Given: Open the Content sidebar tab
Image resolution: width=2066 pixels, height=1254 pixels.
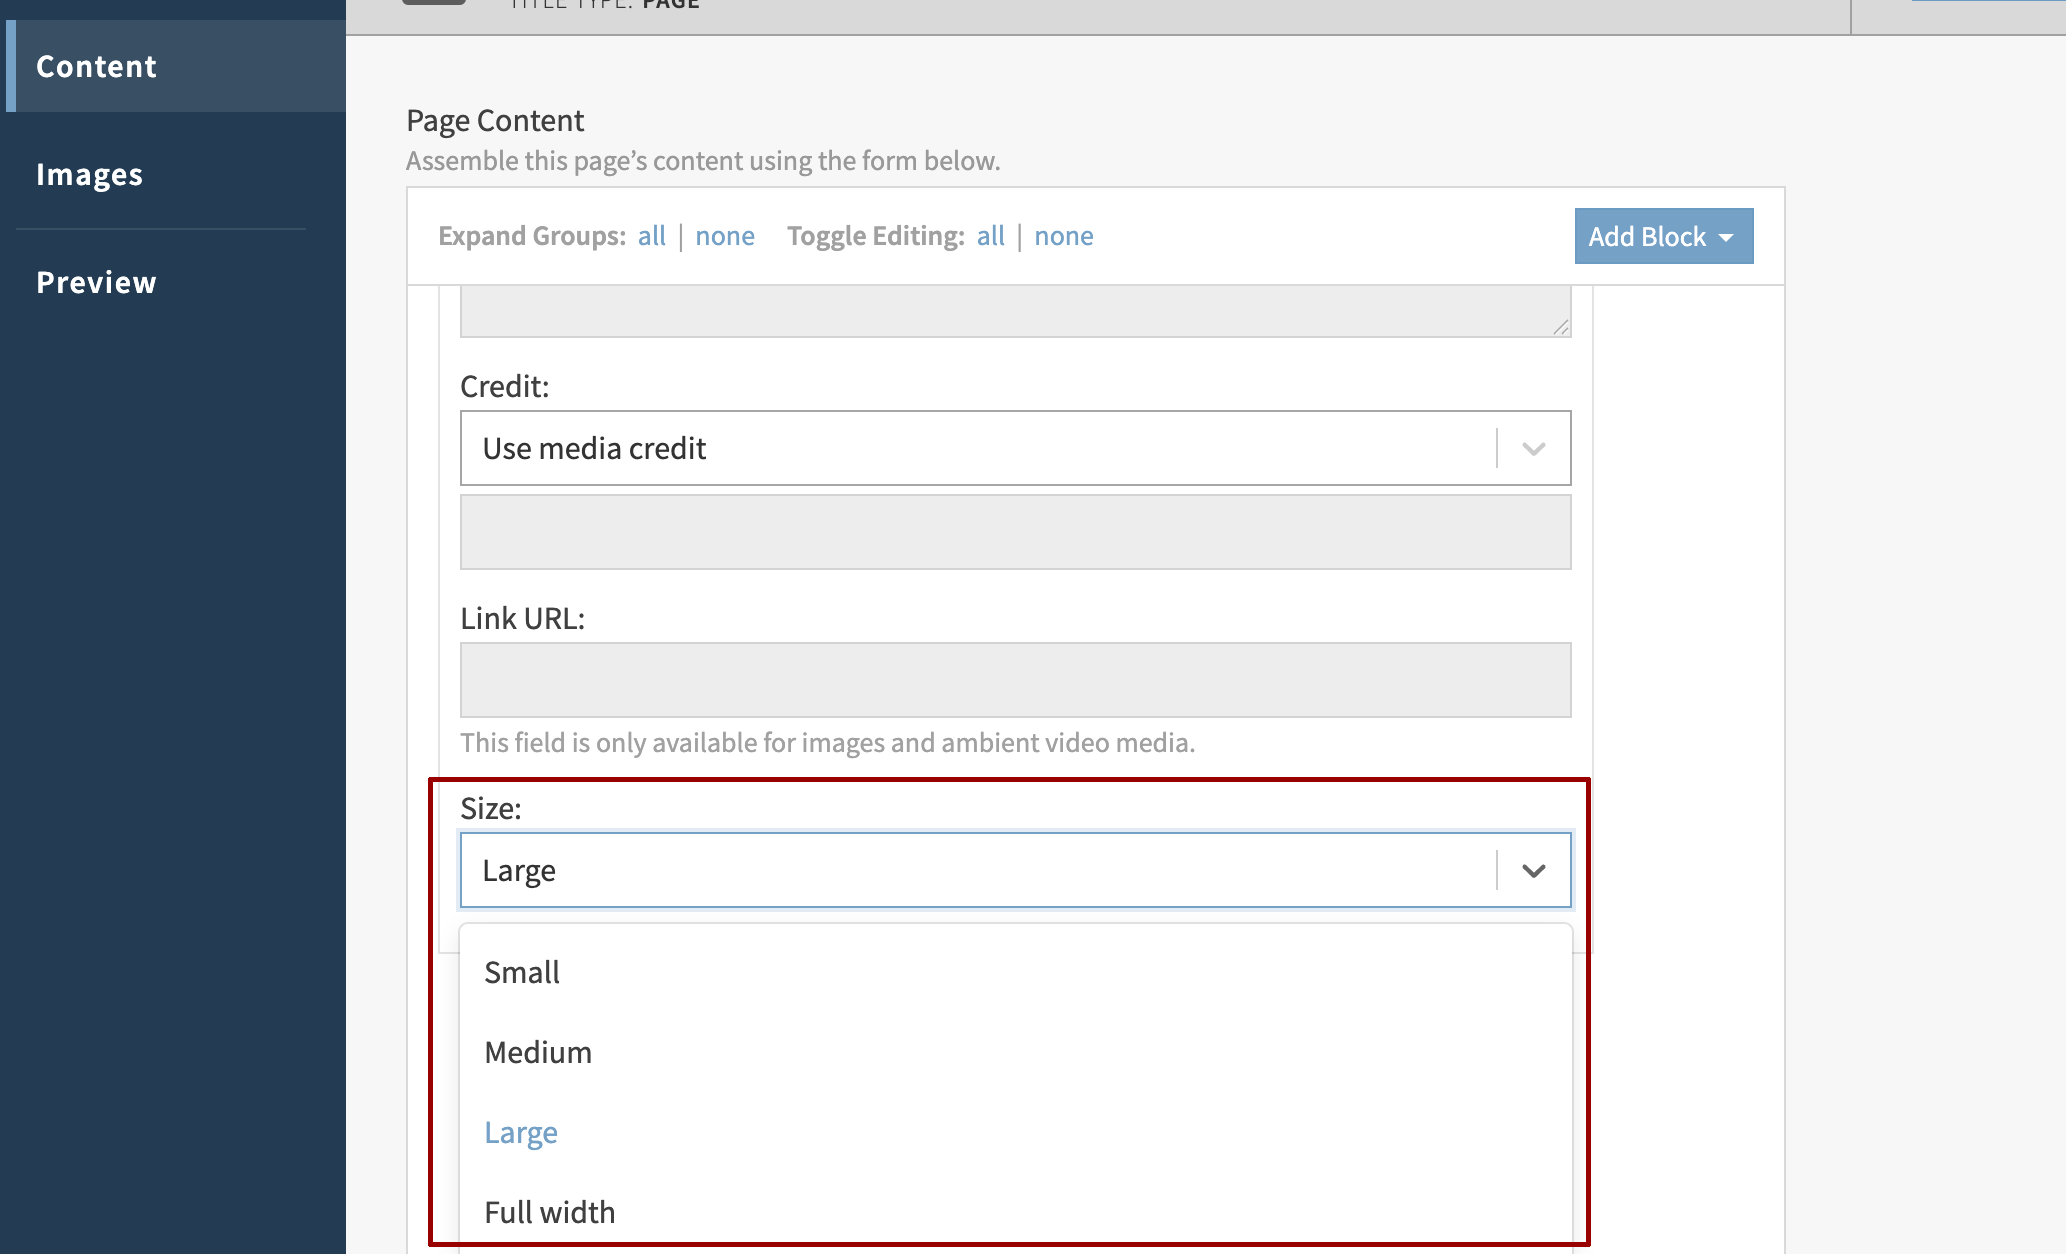Looking at the screenshot, I should (x=97, y=67).
